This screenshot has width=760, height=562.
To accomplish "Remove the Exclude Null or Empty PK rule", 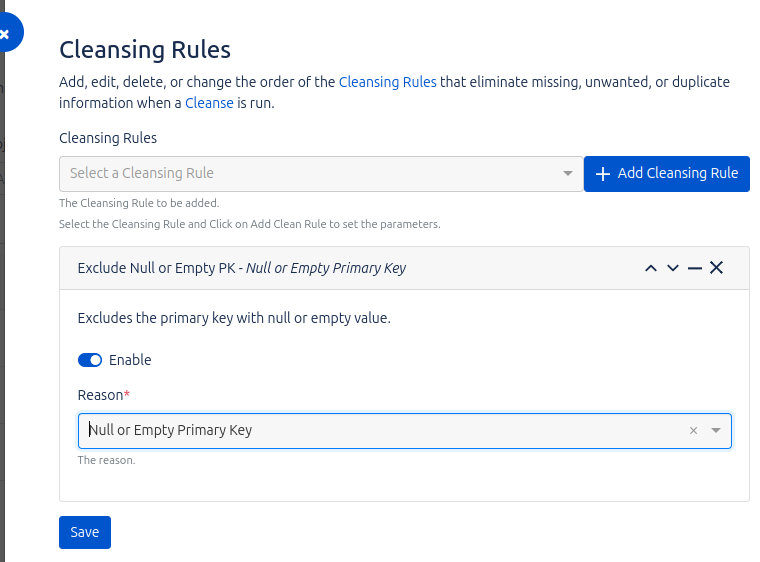I will [717, 268].
